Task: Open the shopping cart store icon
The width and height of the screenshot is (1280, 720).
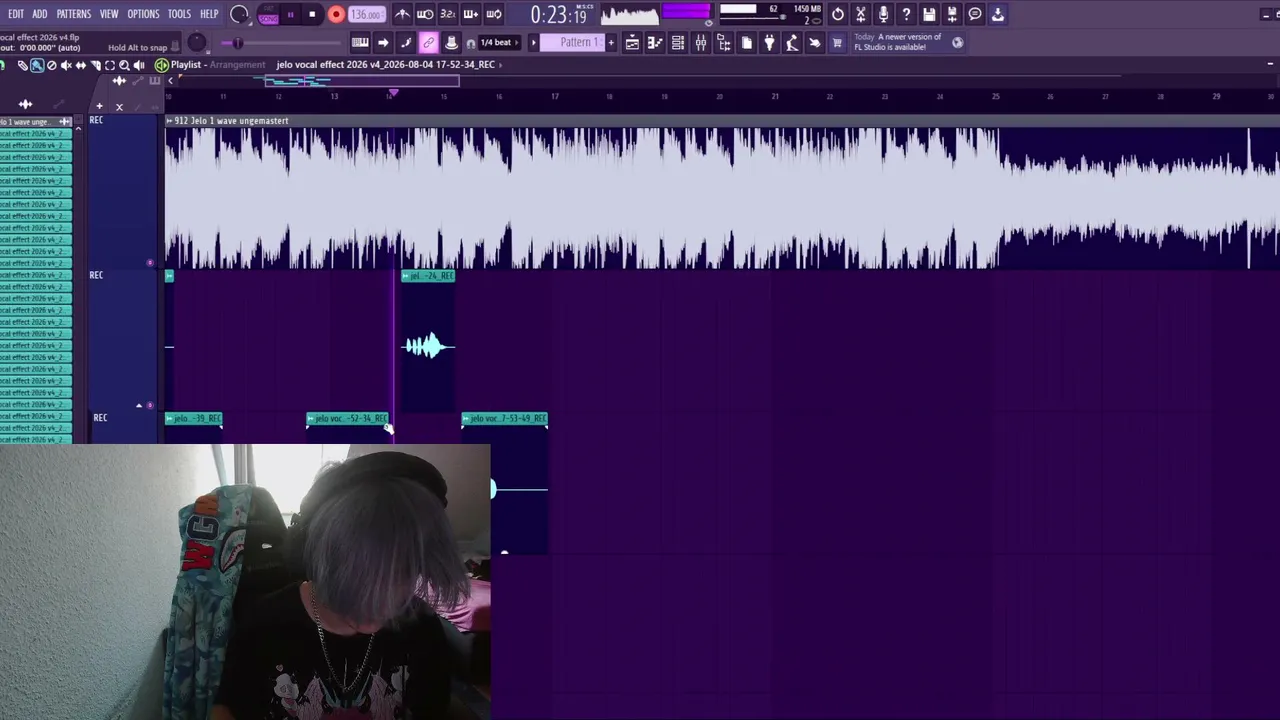Action: click(837, 43)
